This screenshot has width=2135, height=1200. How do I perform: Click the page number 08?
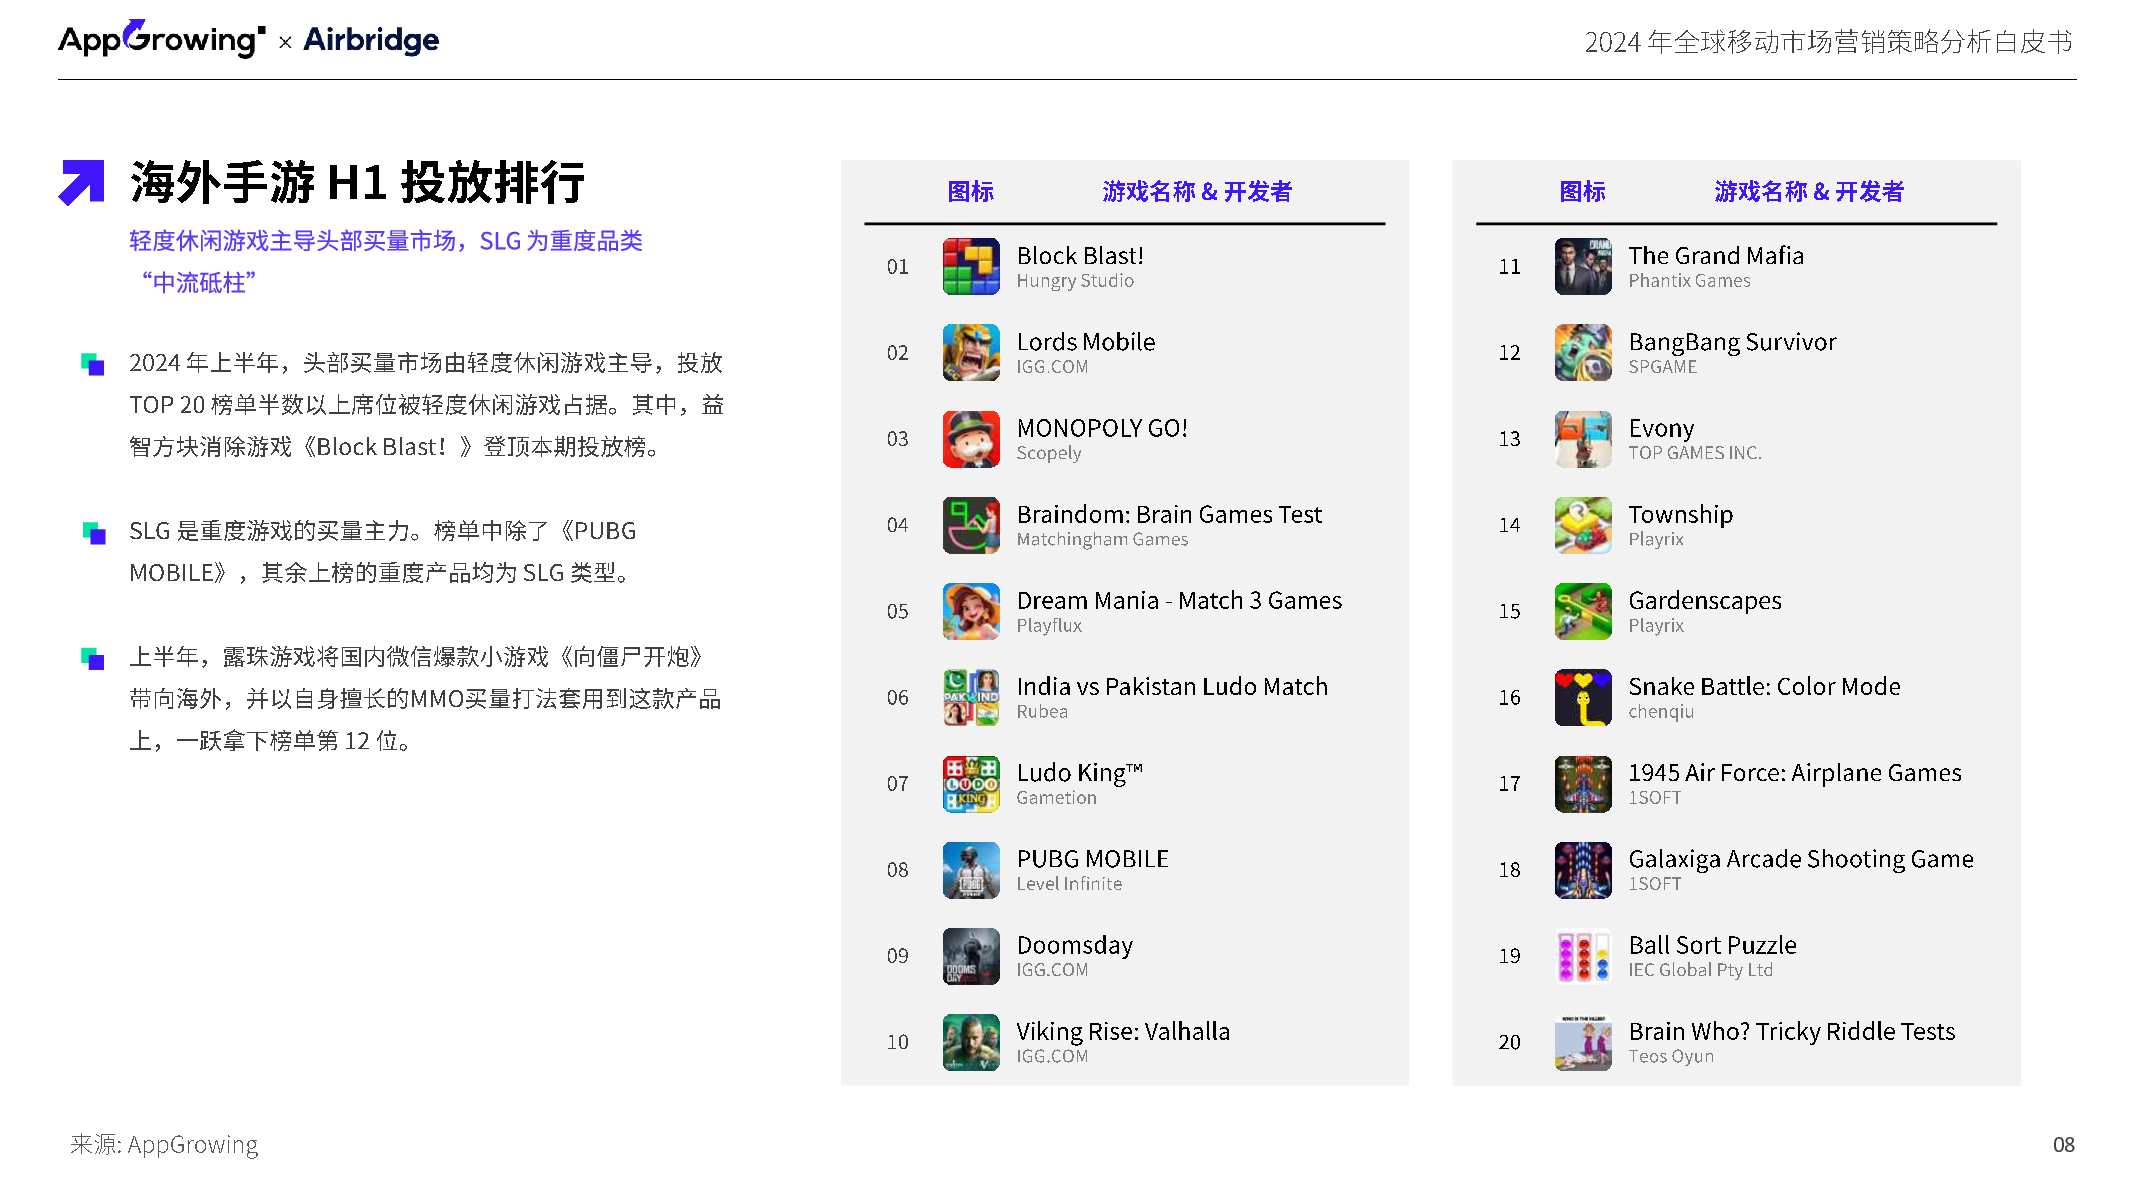tap(2063, 1145)
